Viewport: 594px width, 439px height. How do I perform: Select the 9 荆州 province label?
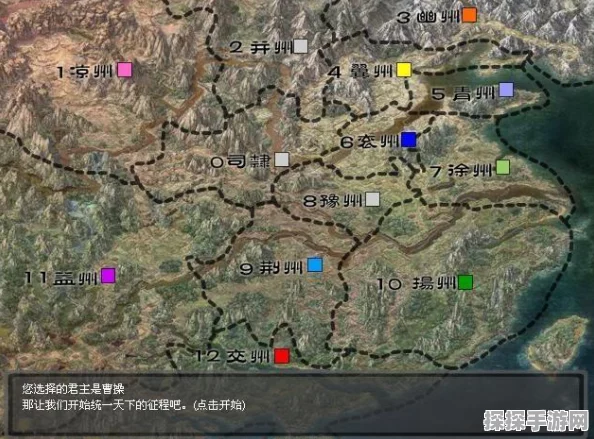272,268
